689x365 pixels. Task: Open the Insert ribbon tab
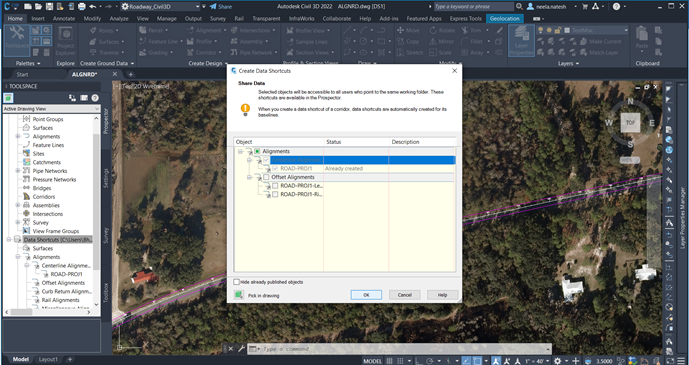pyautogui.click(x=38, y=18)
